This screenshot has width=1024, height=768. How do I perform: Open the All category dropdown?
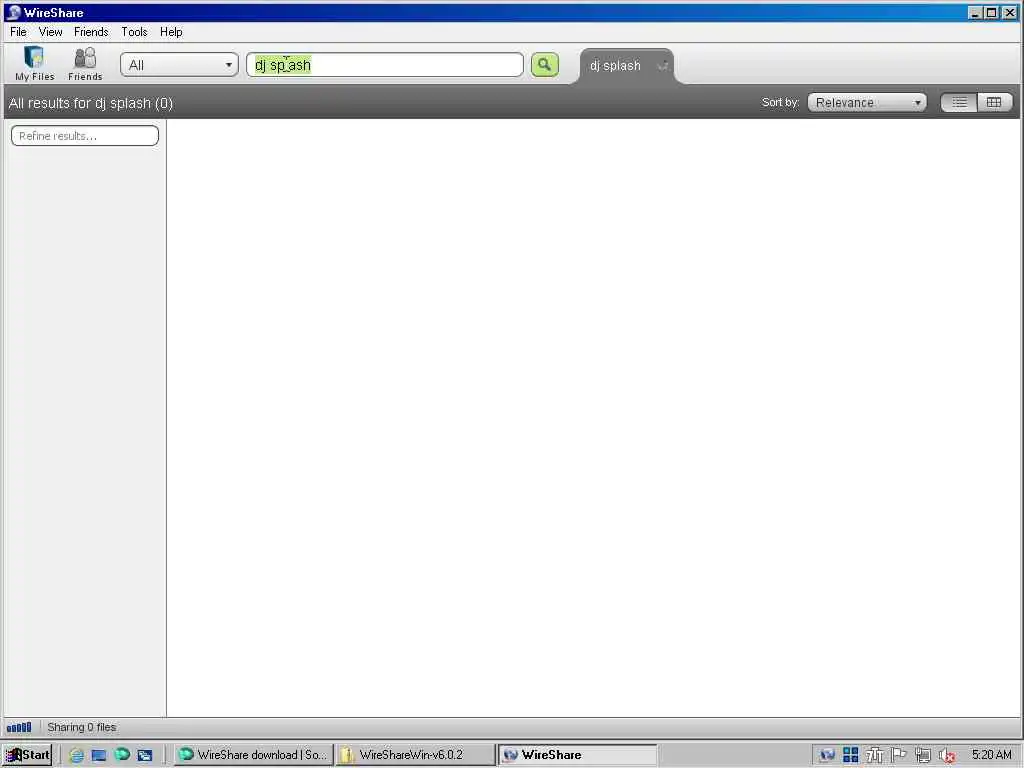pos(180,65)
